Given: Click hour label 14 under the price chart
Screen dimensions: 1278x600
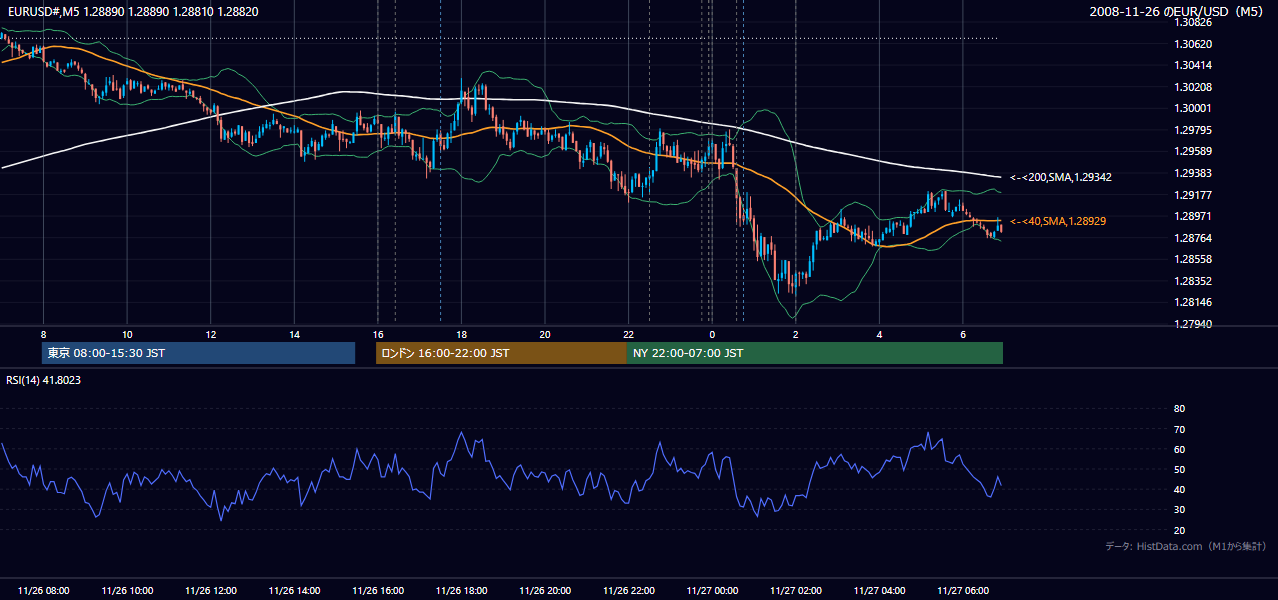Looking at the screenshot, I should click(294, 334).
